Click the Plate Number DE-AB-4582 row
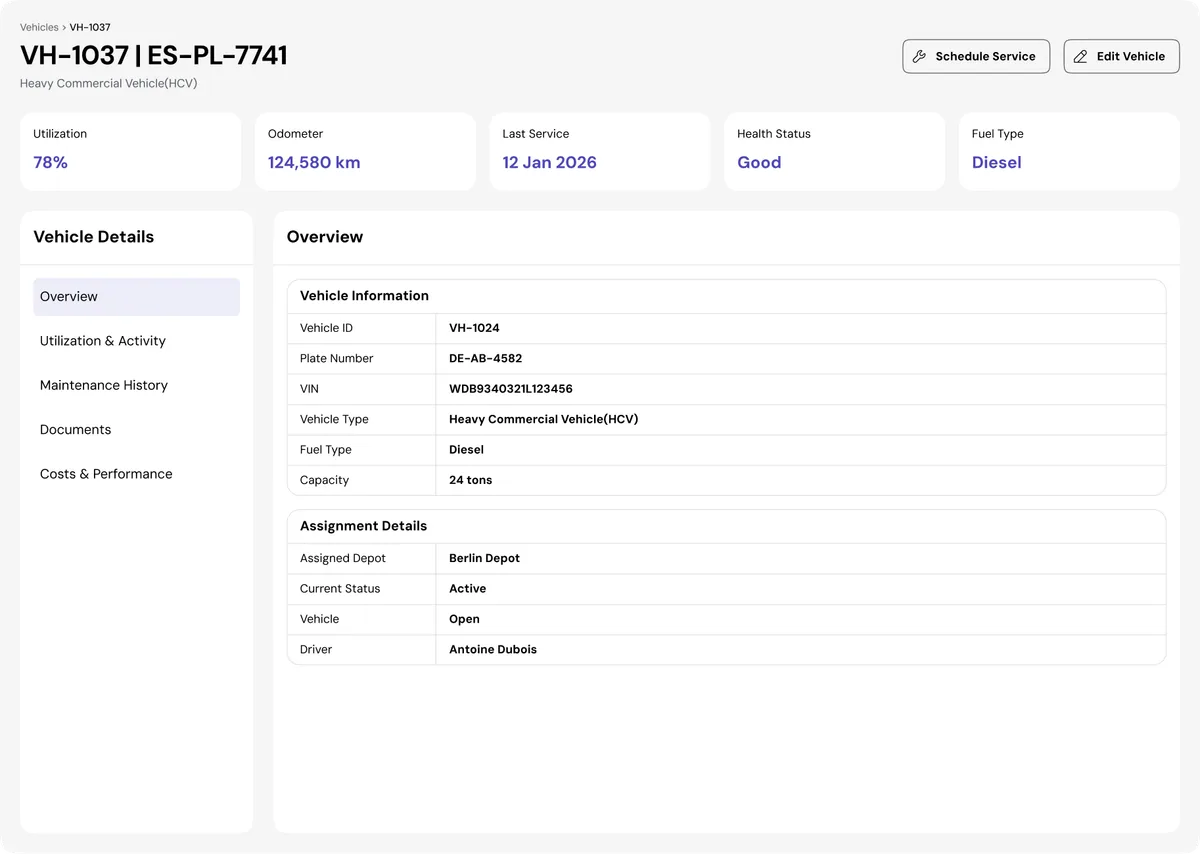 pos(485,358)
